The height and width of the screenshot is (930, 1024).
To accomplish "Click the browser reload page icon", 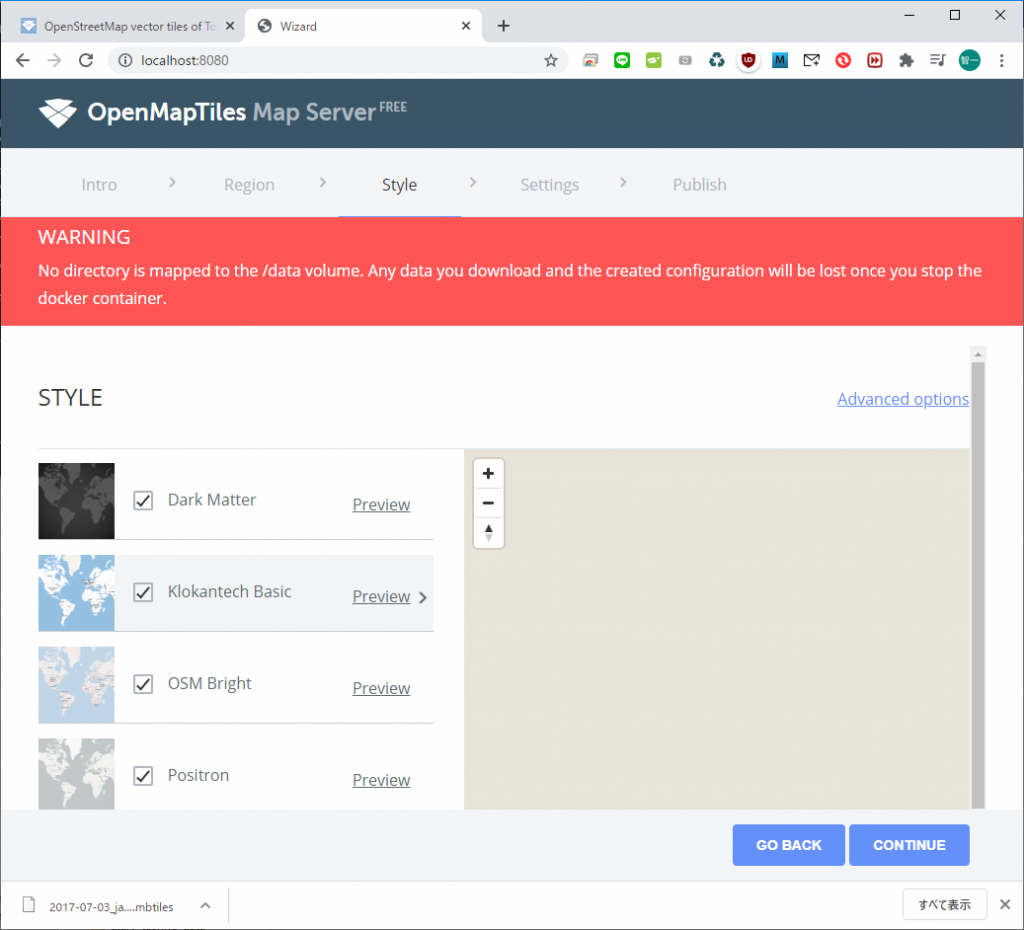I will pos(86,60).
